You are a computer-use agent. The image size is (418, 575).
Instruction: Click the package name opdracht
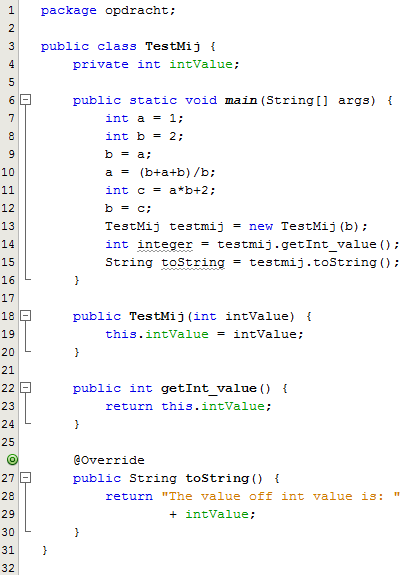tap(137, 11)
